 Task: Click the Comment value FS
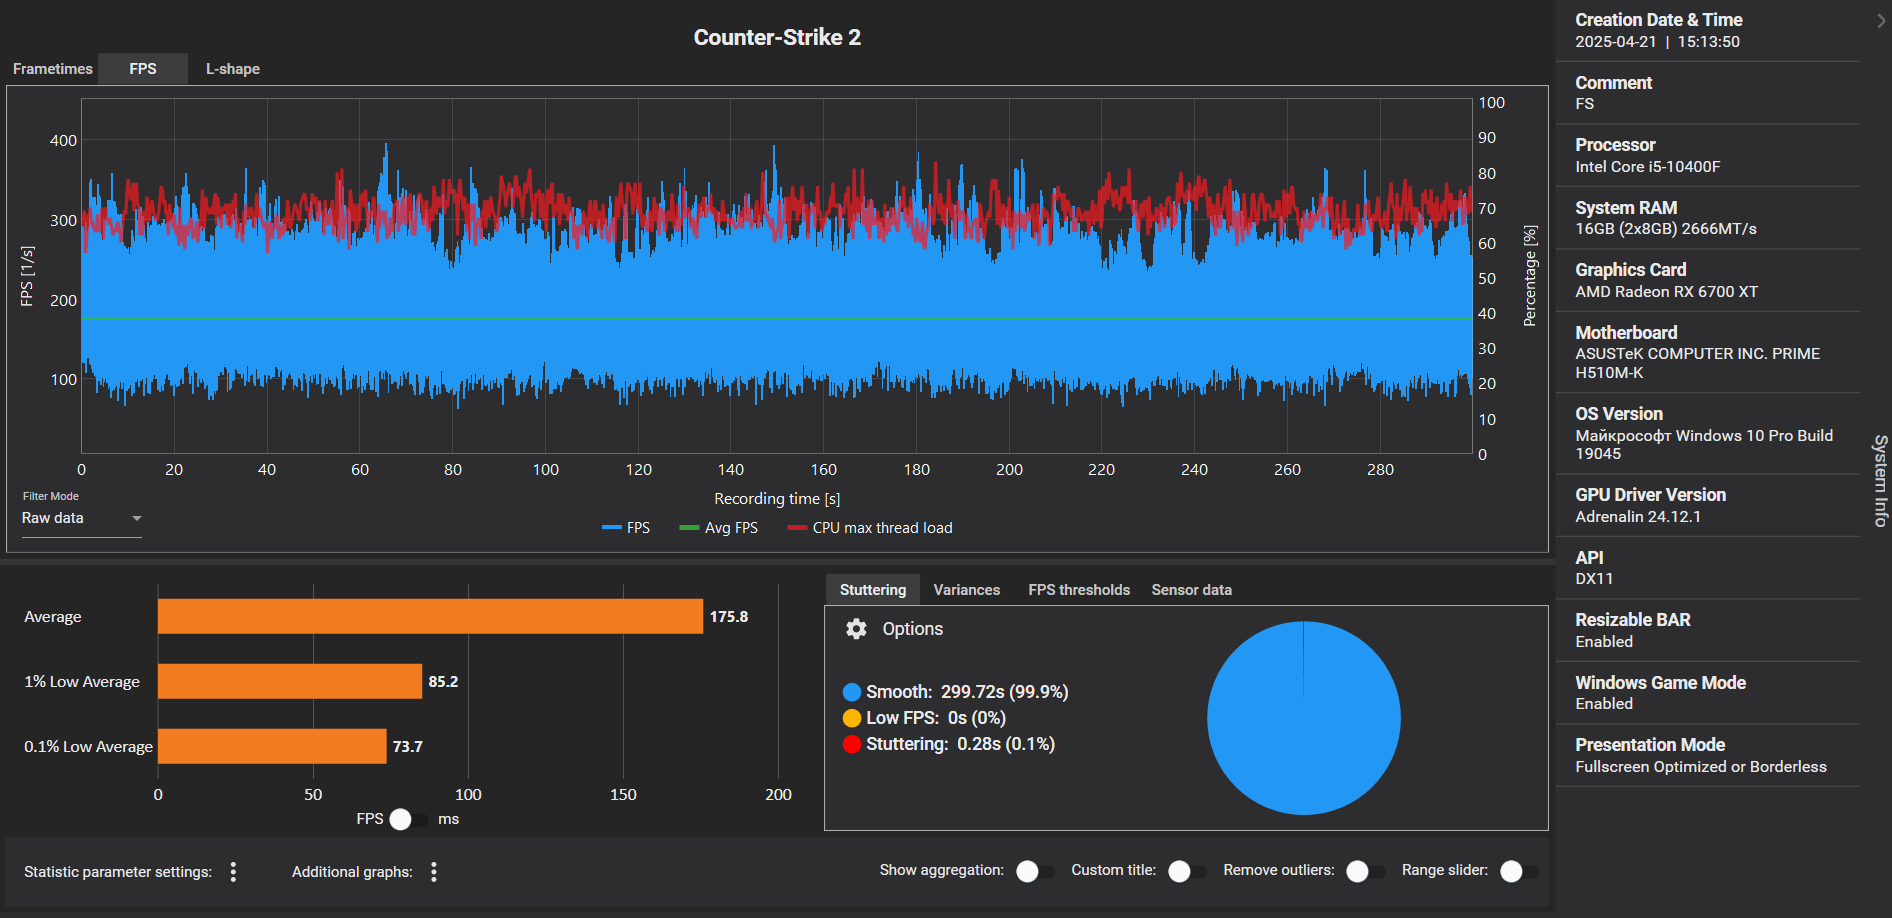pos(1584,104)
